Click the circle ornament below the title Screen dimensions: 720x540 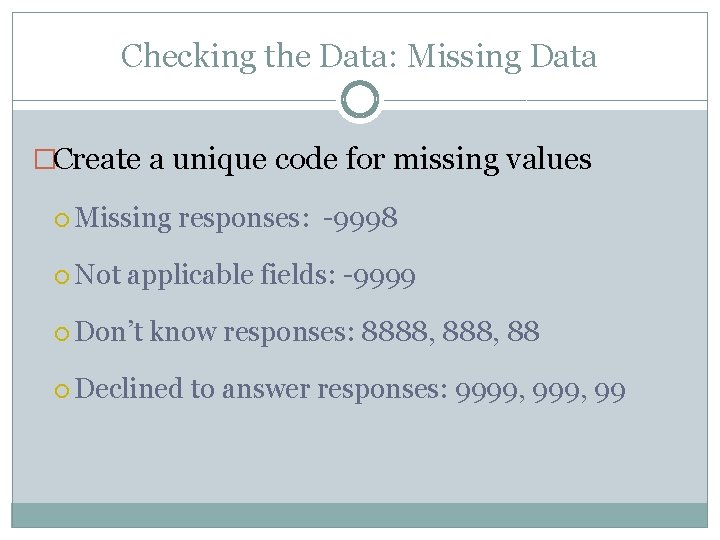coord(360,100)
